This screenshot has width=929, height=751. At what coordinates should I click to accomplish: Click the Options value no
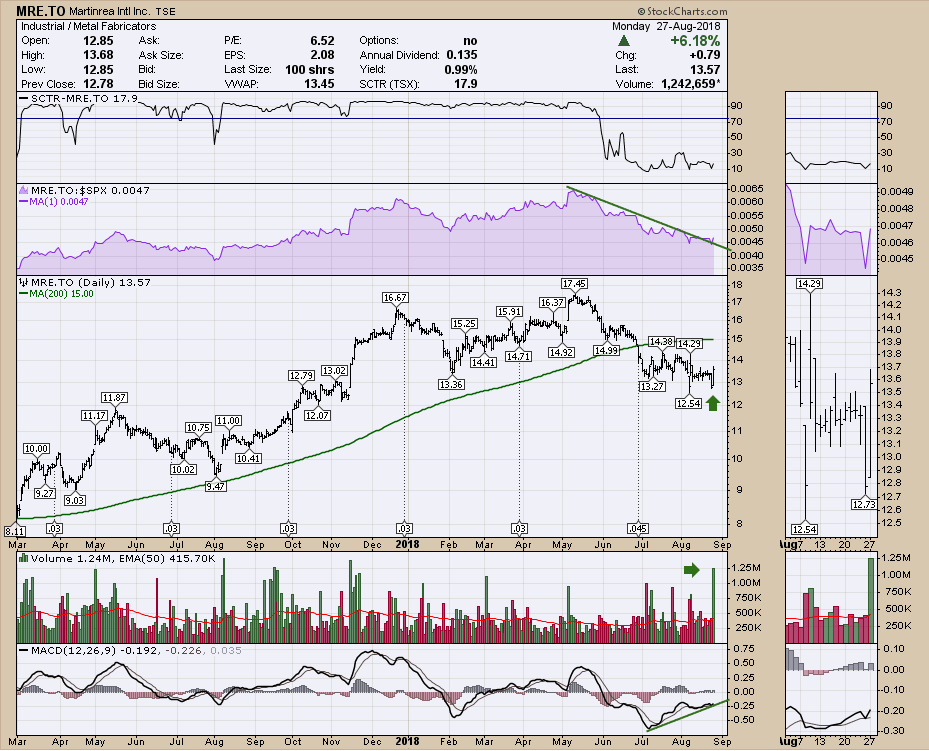click(x=470, y=41)
